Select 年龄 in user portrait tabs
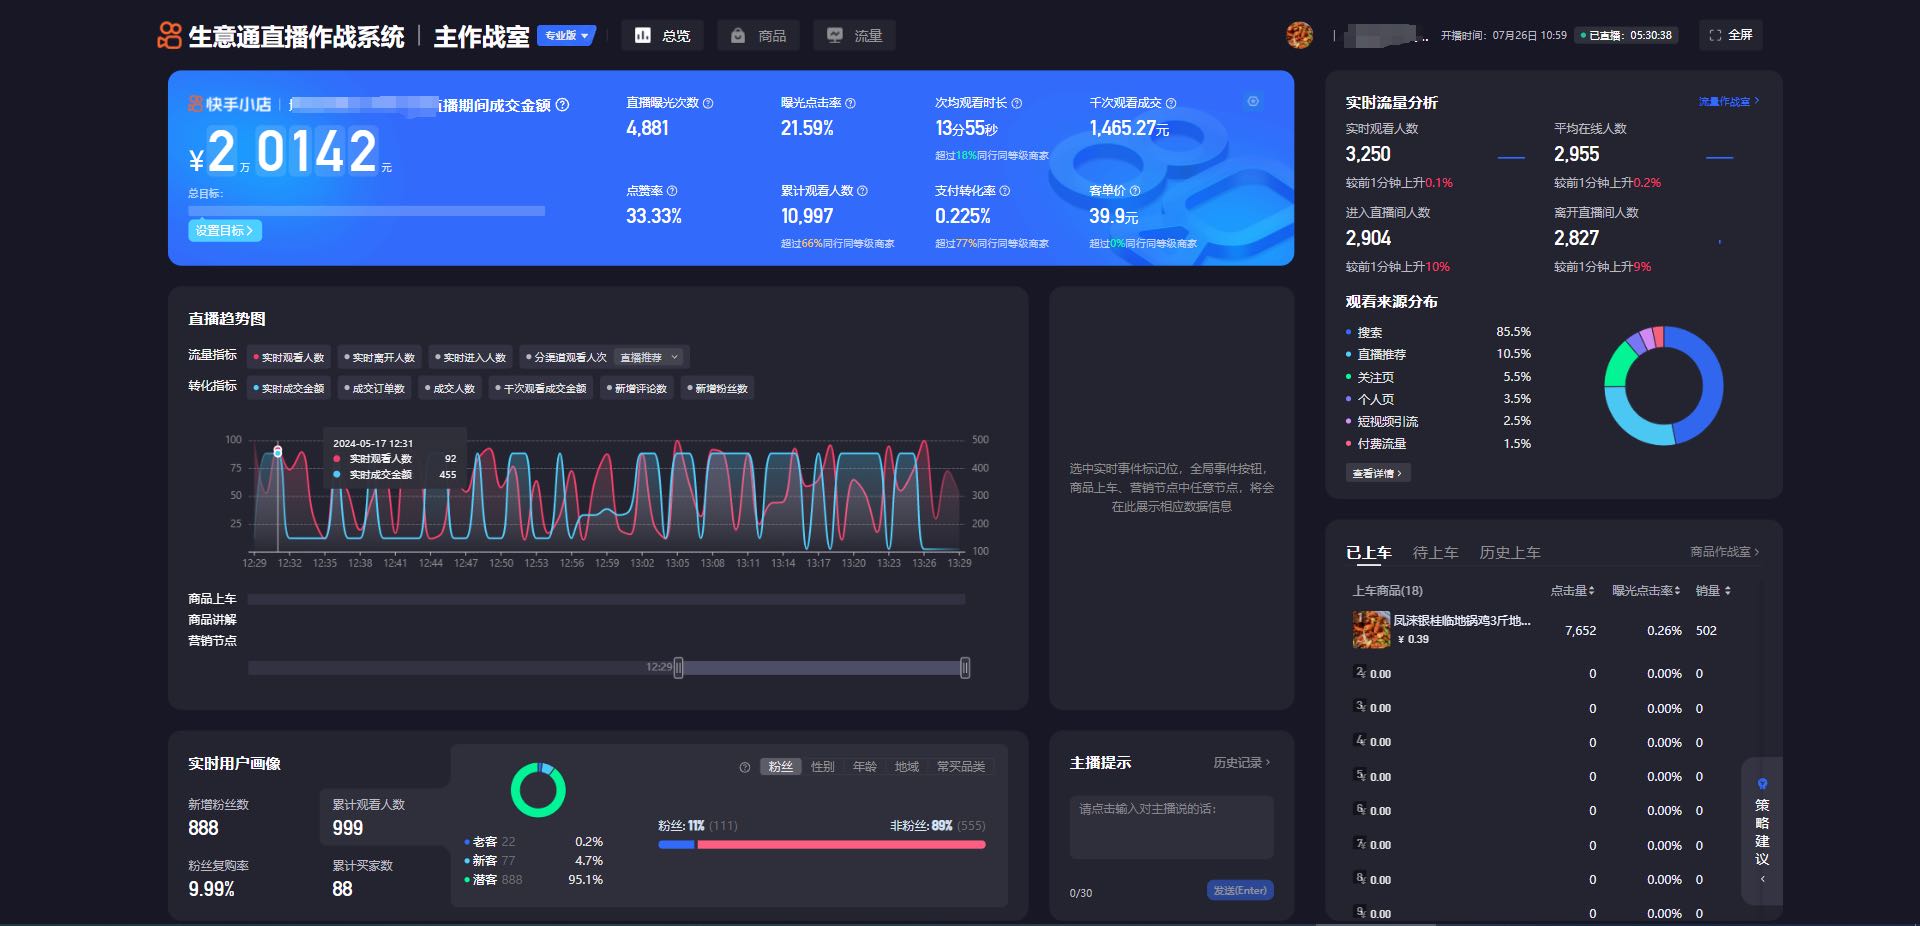1920x926 pixels. point(865,767)
